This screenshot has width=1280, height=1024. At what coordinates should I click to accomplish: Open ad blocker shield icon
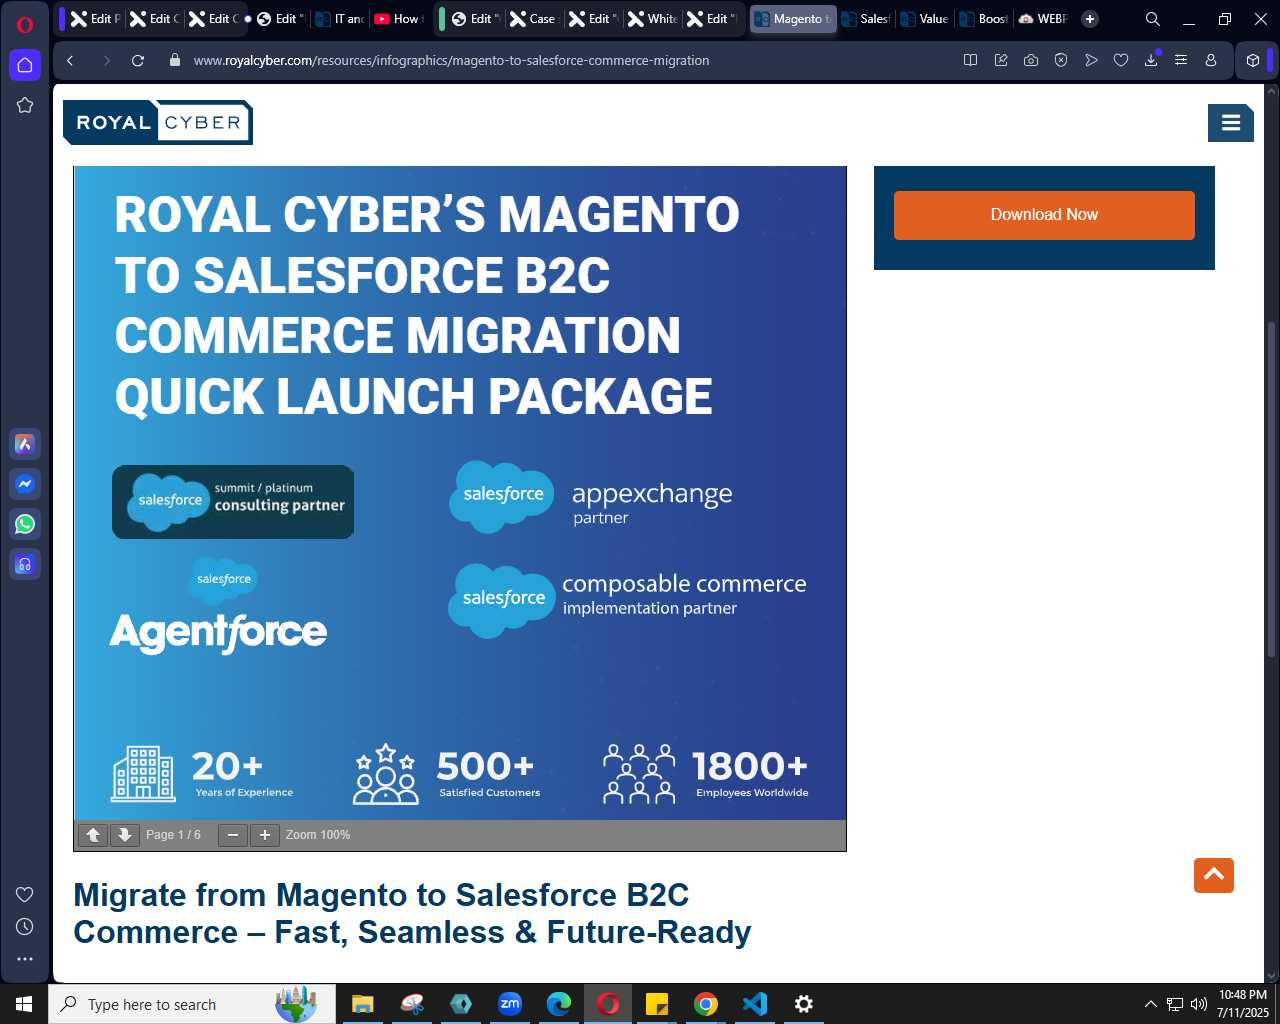pyautogui.click(x=1061, y=60)
